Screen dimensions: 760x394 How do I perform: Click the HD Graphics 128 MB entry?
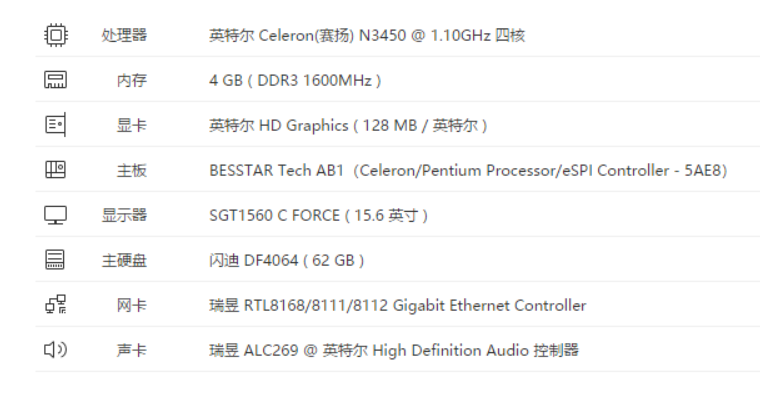pyautogui.click(x=348, y=126)
